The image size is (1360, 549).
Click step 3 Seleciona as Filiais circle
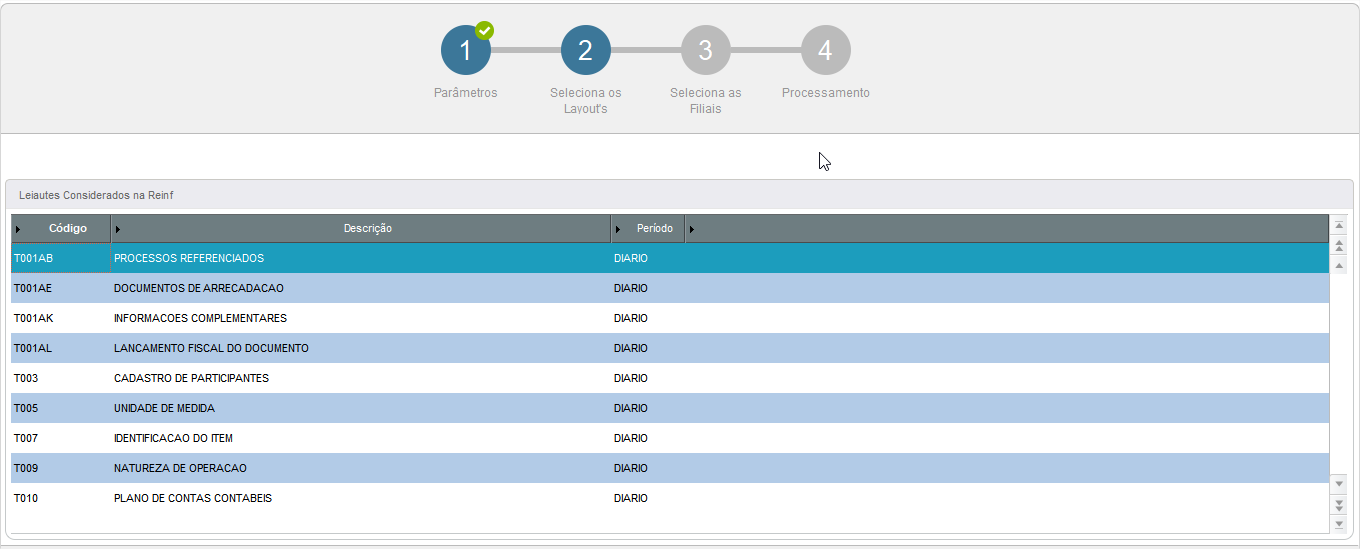click(x=706, y=50)
